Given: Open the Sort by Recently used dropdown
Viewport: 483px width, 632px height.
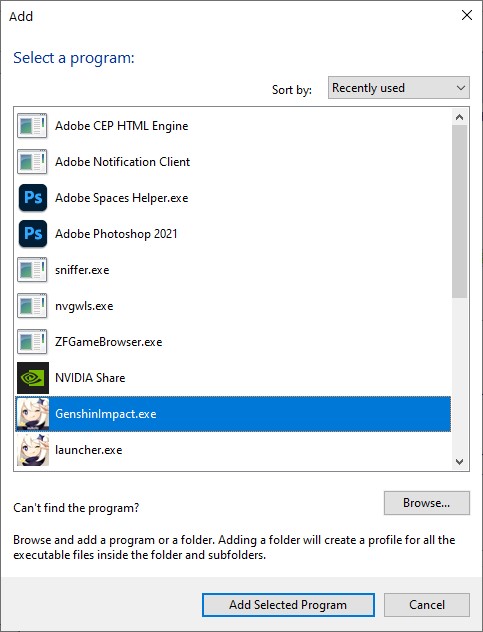Looking at the screenshot, I should tap(398, 87).
